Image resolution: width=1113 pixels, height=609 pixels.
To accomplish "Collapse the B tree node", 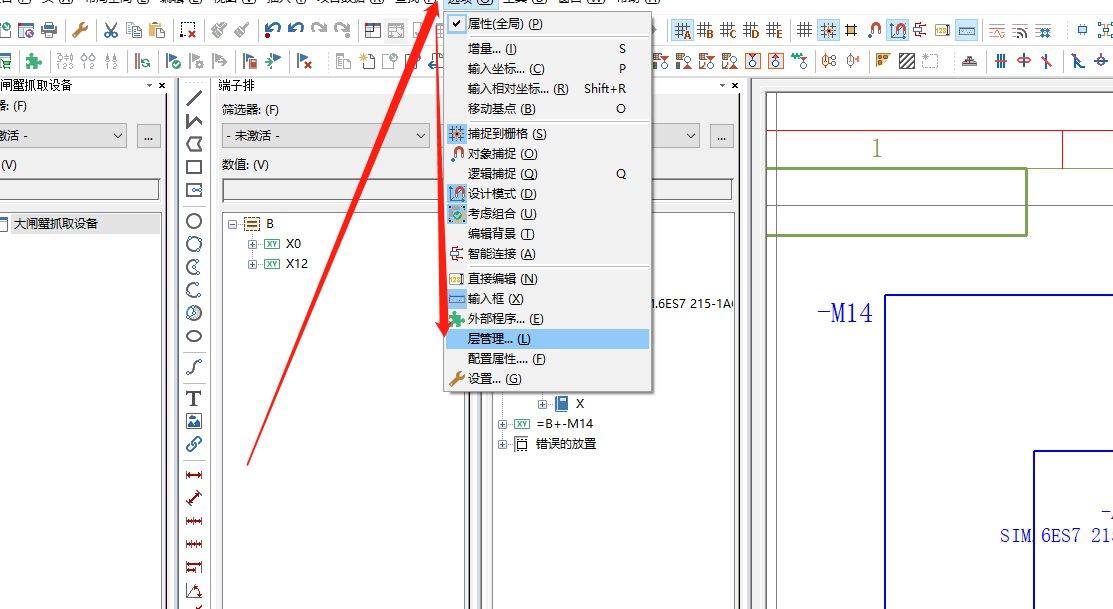I will click(233, 224).
